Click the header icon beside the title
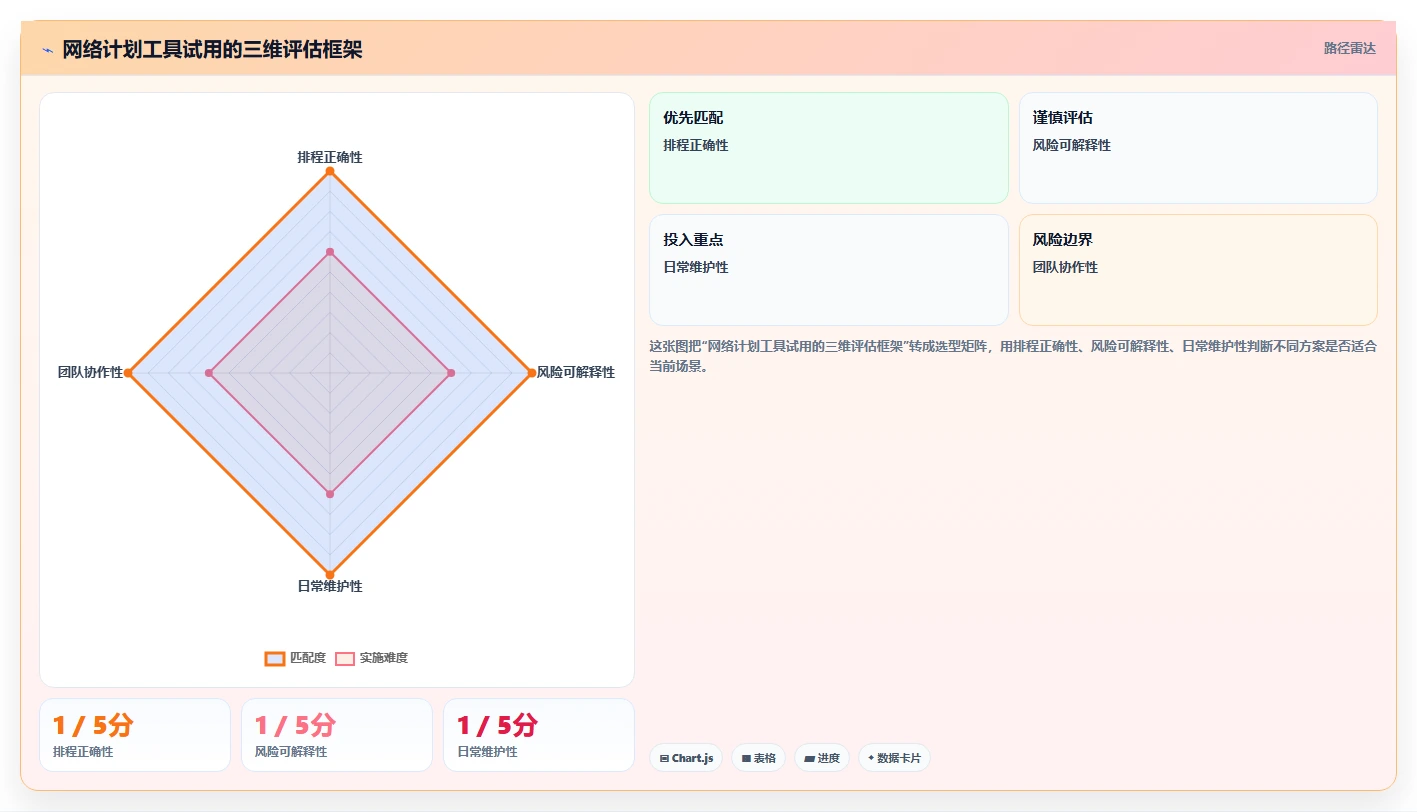This screenshot has height=812, width=1417. coord(47,50)
